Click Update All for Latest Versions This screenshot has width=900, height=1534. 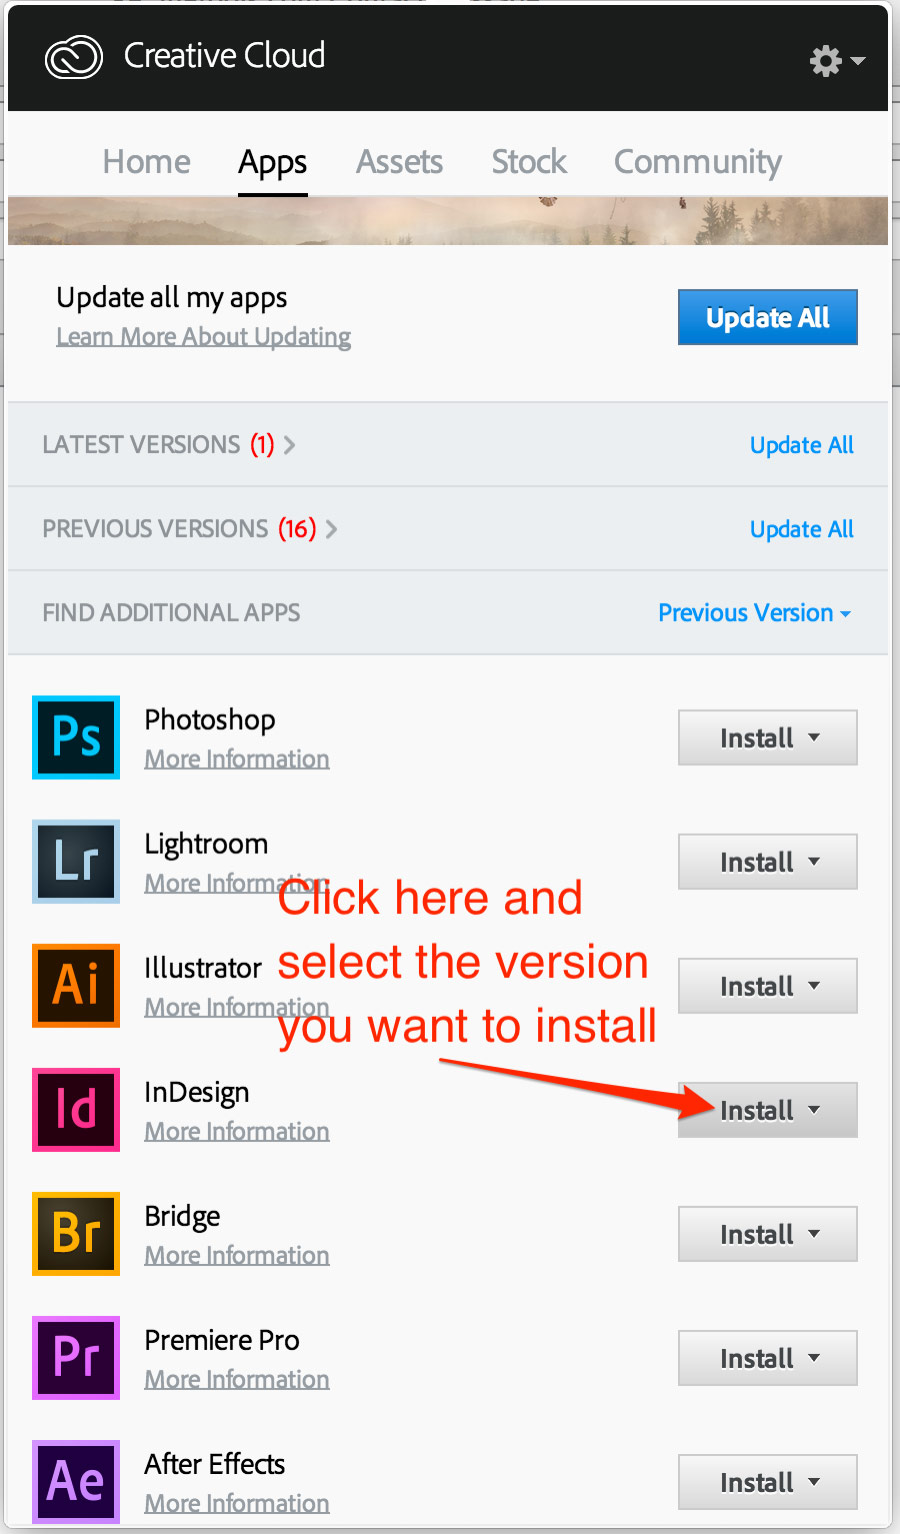pos(801,445)
